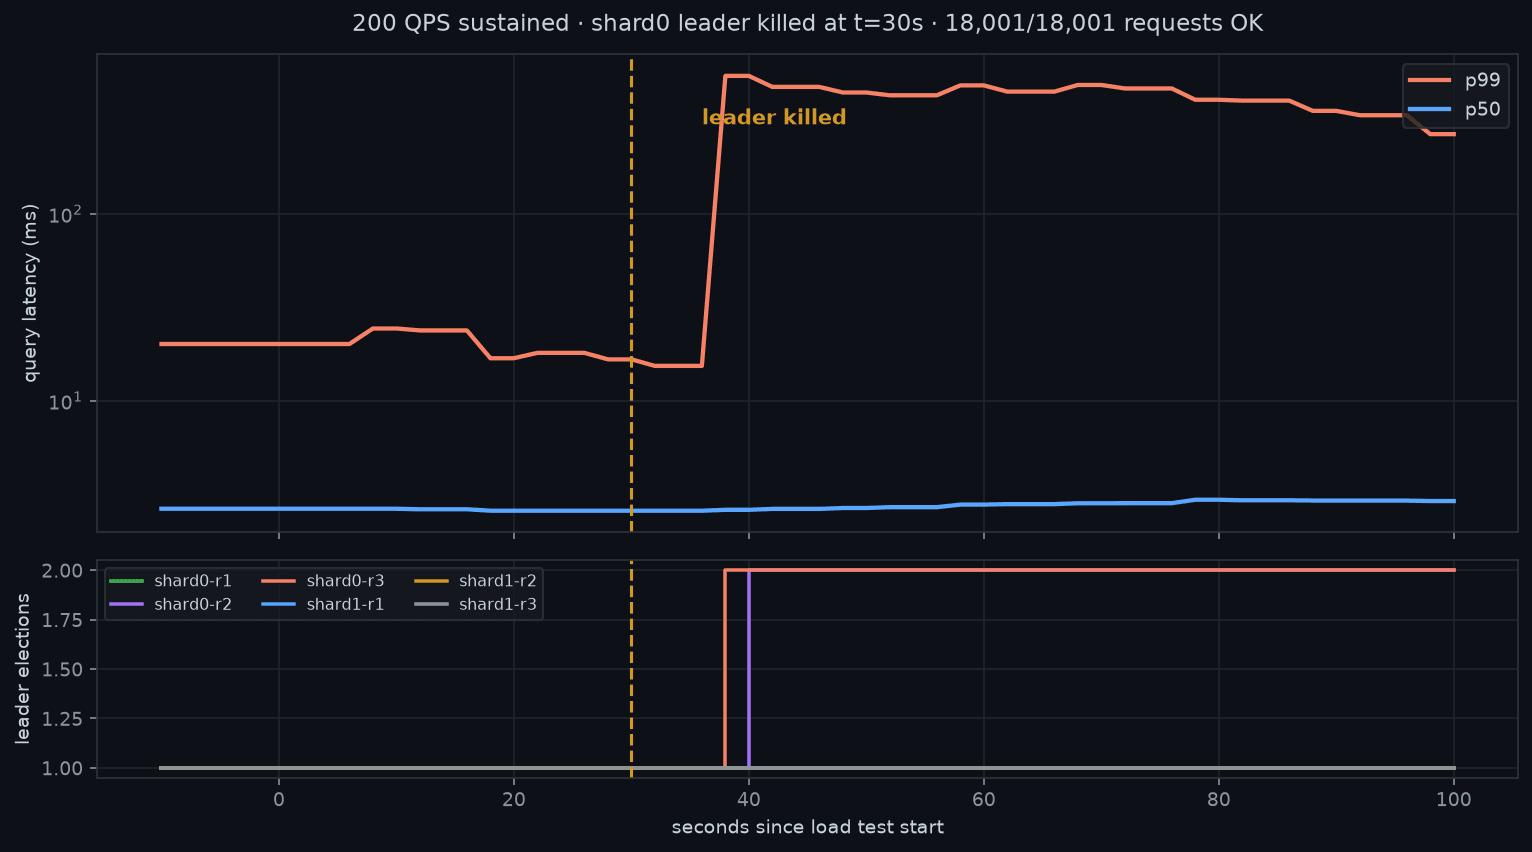This screenshot has height=852, width=1532.
Task: Select the 'leader killed' annotation text
Action: [774, 117]
